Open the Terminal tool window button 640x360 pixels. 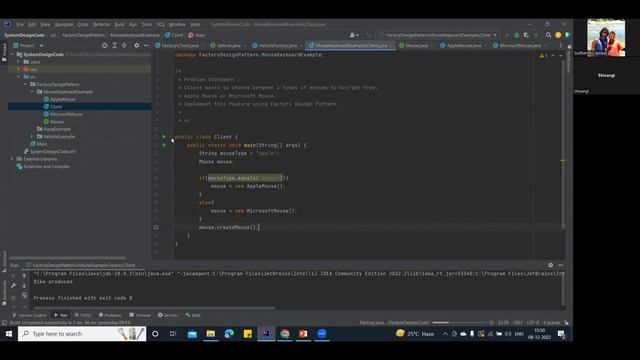click(x=140, y=315)
